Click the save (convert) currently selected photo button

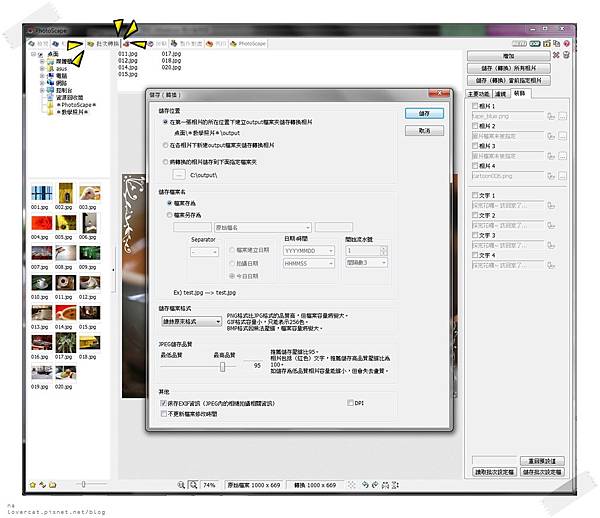pyautogui.click(x=509, y=81)
